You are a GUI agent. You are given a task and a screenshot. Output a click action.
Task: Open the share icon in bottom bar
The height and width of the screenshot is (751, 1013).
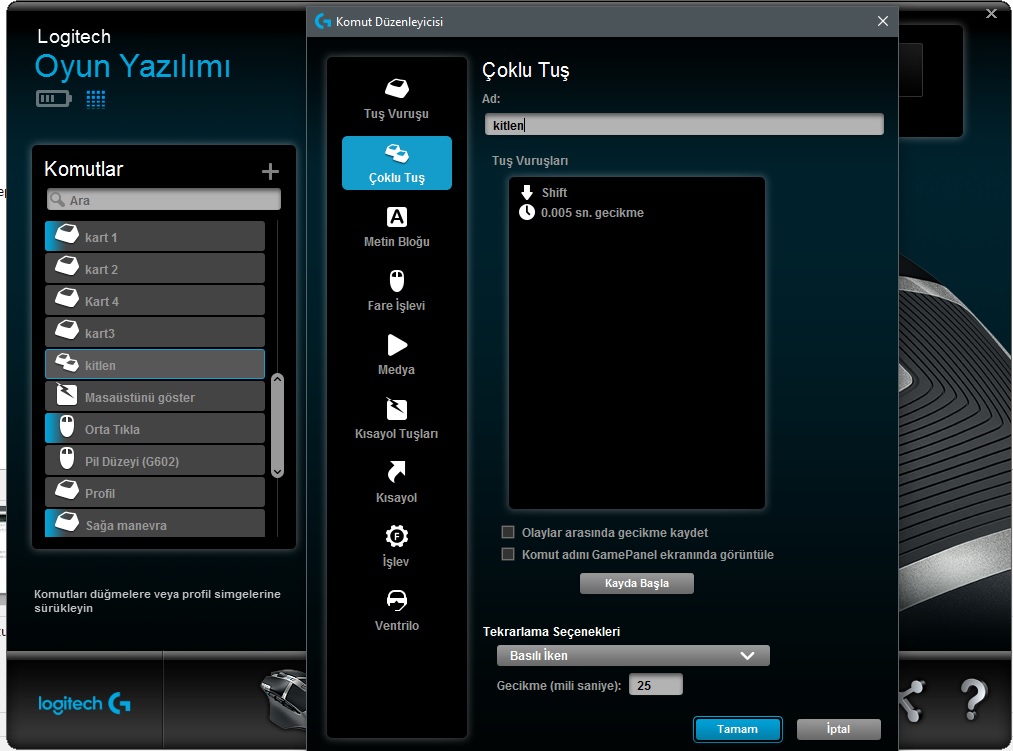pyautogui.click(x=912, y=701)
